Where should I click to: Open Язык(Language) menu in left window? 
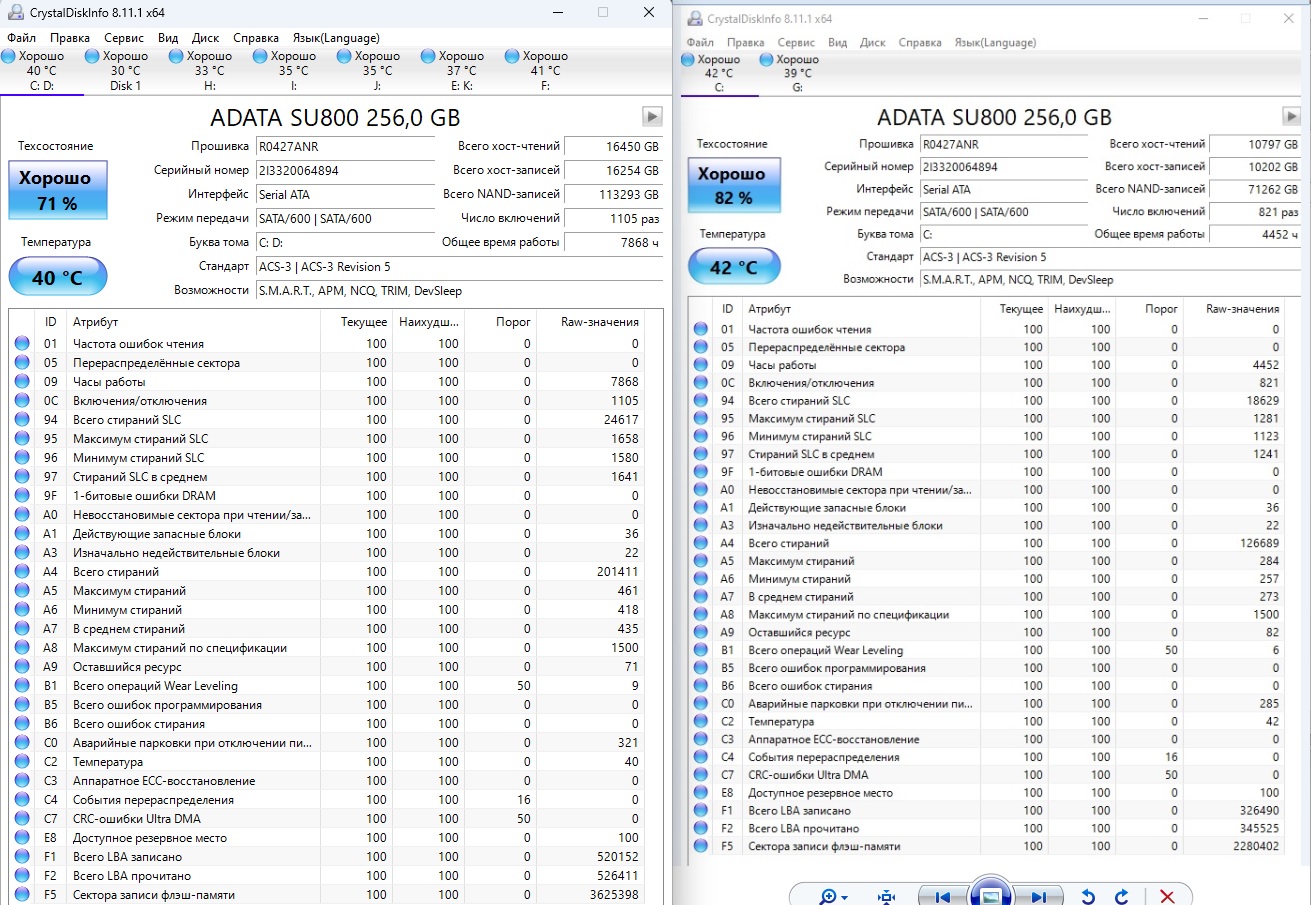[x=336, y=38]
